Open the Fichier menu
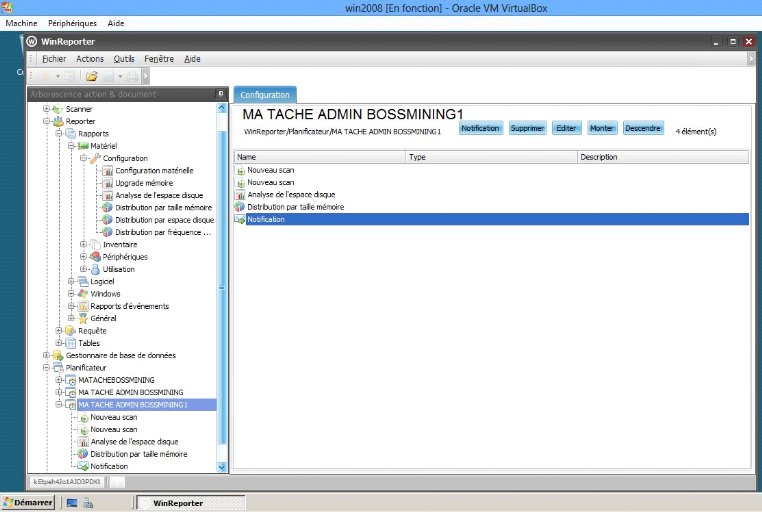This screenshot has height=512, width=762. [54, 59]
